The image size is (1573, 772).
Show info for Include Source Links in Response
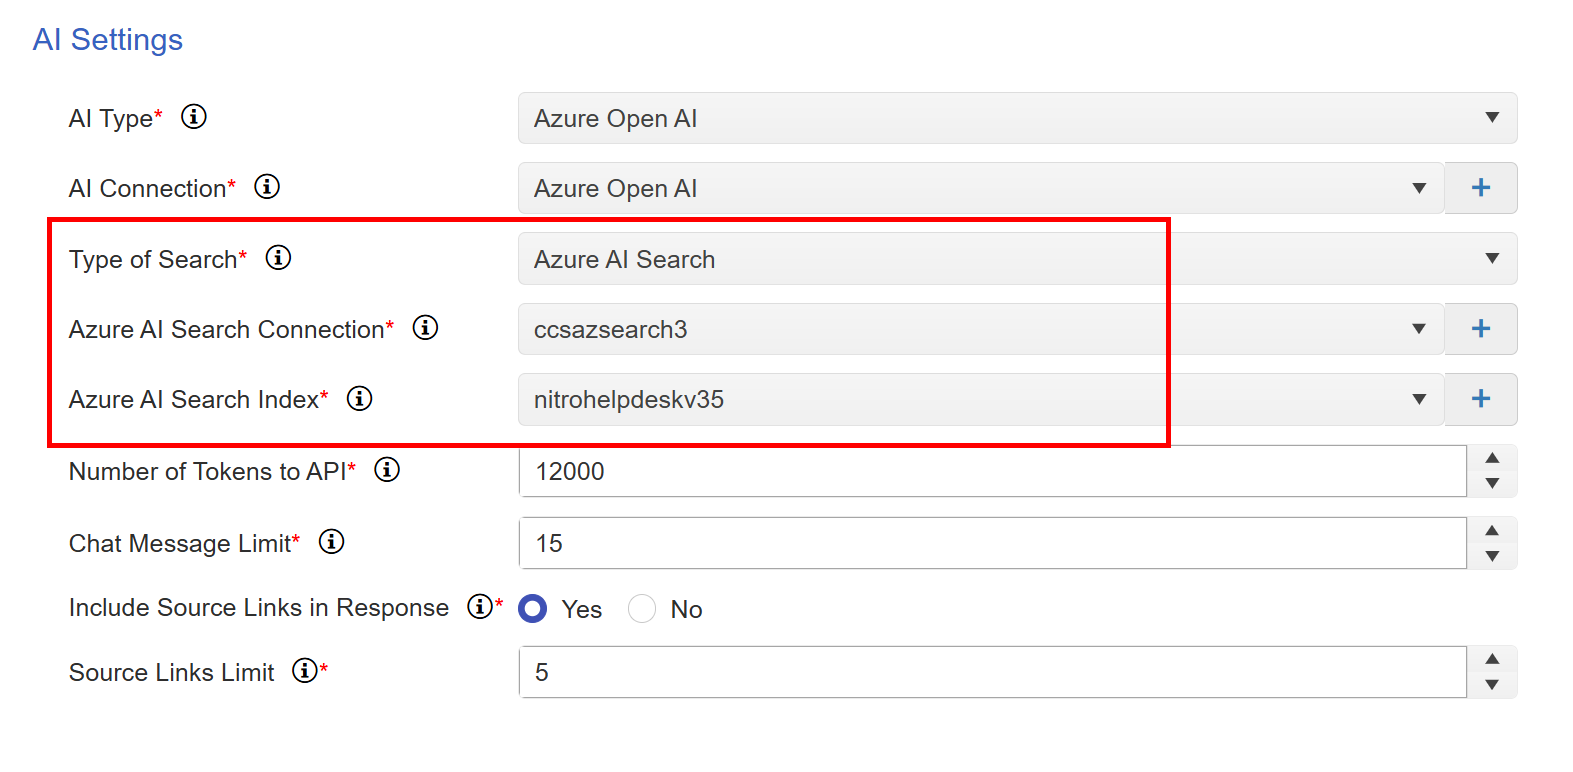[x=480, y=606]
